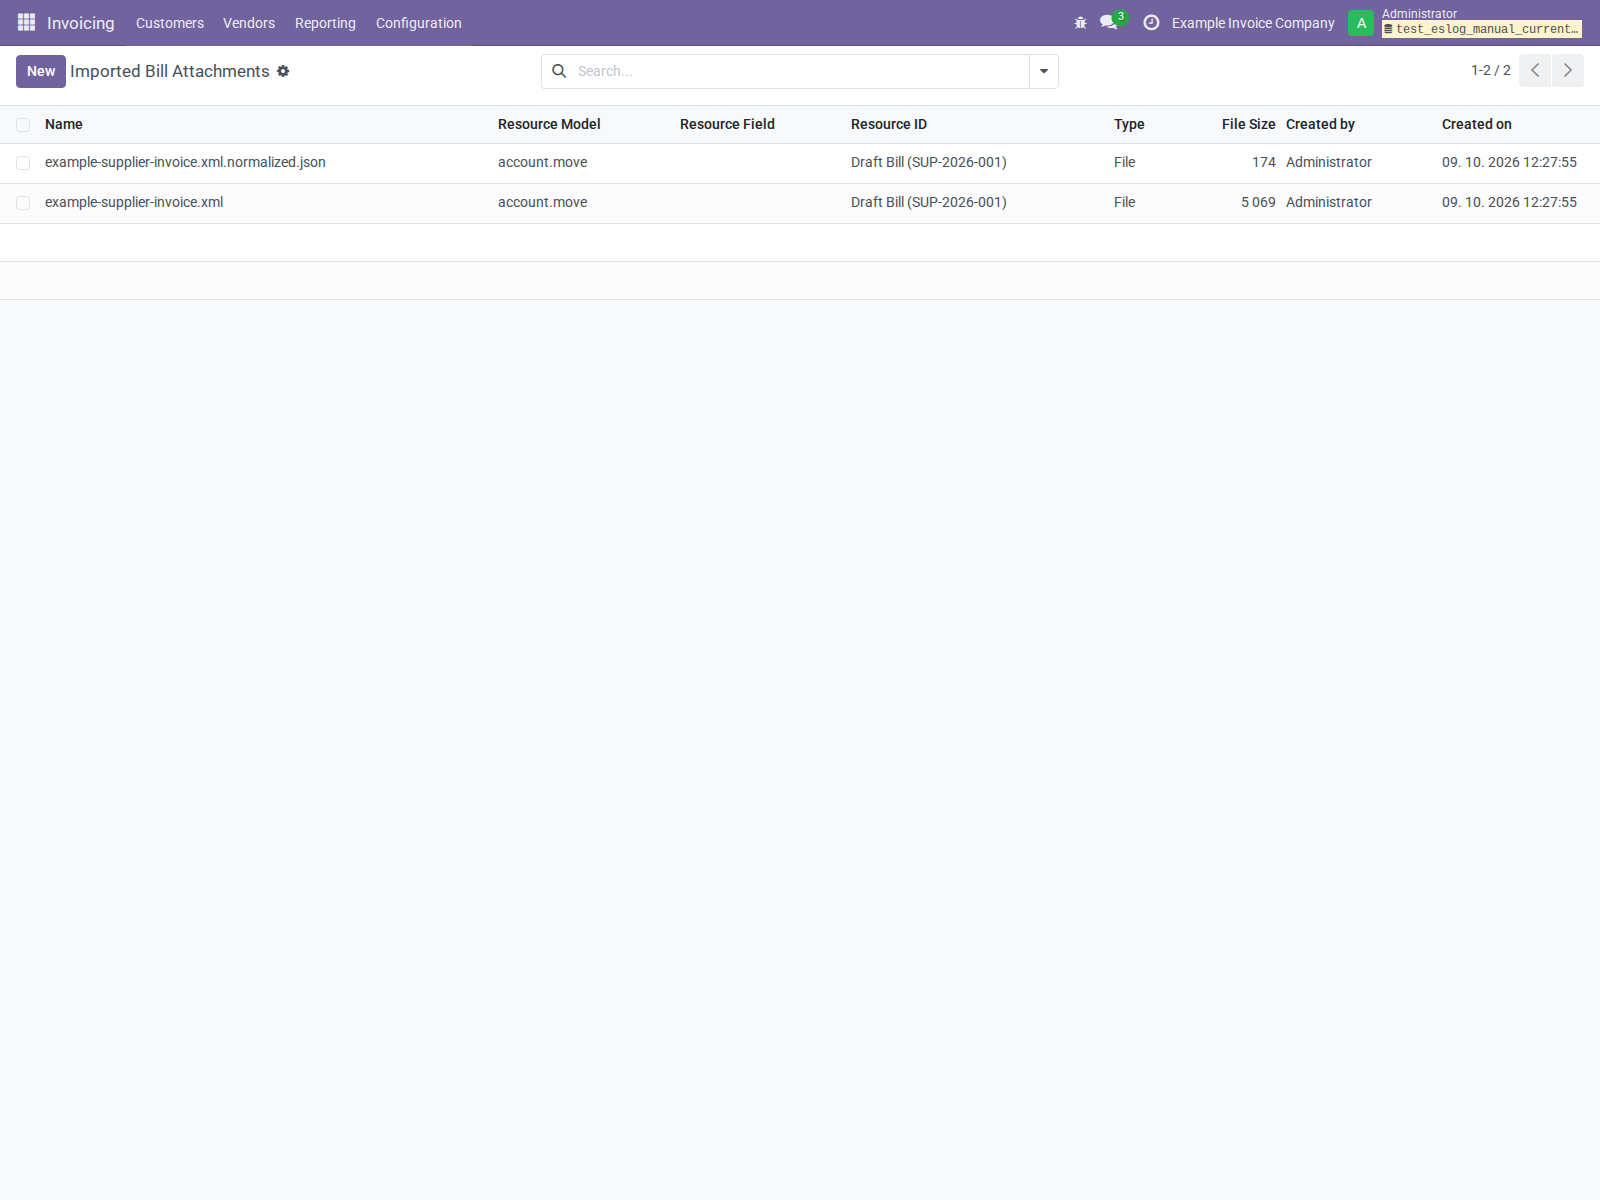Click Draft Bill cell in normalized.json row
Image resolution: width=1600 pixels, height=1200 pixels.
(x=929, y=162)
